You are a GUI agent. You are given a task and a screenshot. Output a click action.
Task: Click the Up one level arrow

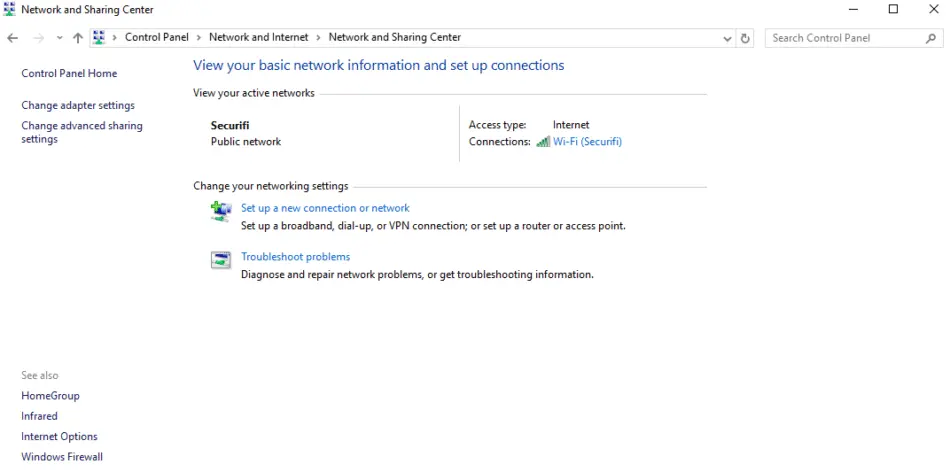coord(78,38)
